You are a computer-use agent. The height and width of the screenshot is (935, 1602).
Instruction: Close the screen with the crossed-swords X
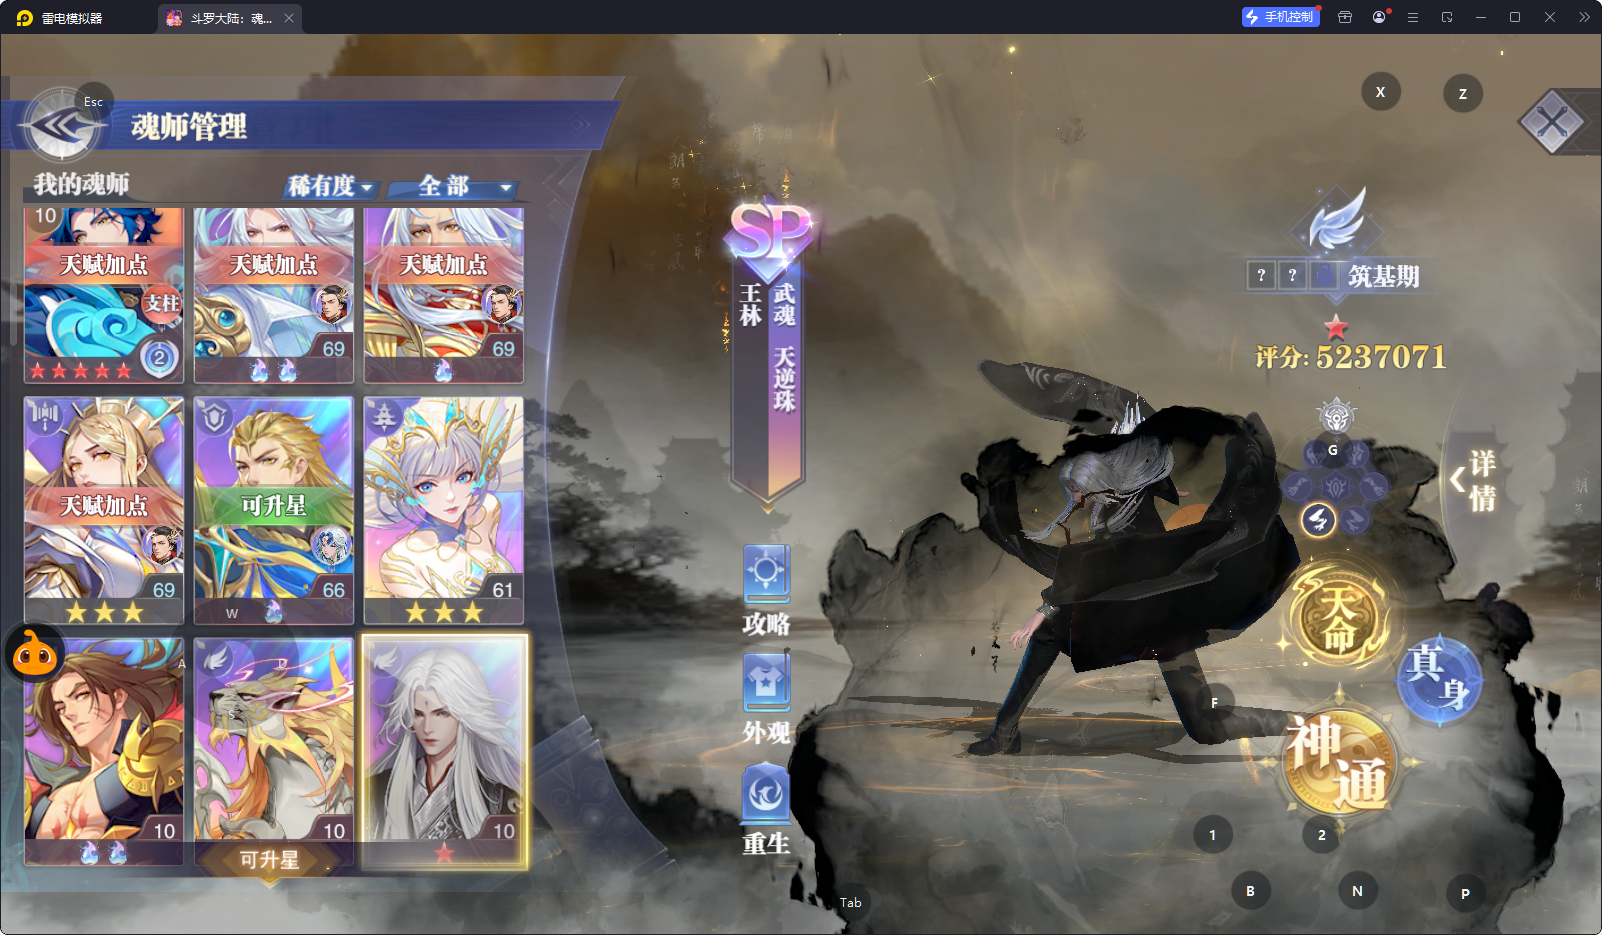pyautogui.click(x=1552, y=123)
